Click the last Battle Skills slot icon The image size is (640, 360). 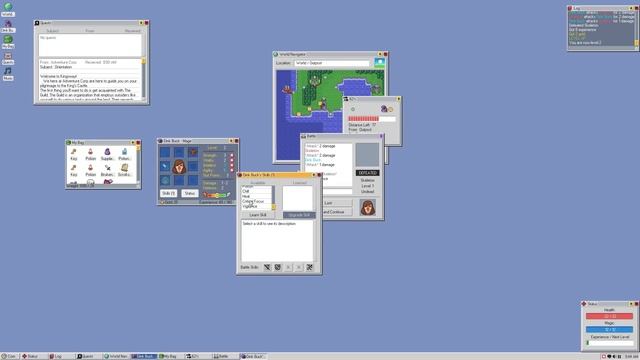(309, 267)
